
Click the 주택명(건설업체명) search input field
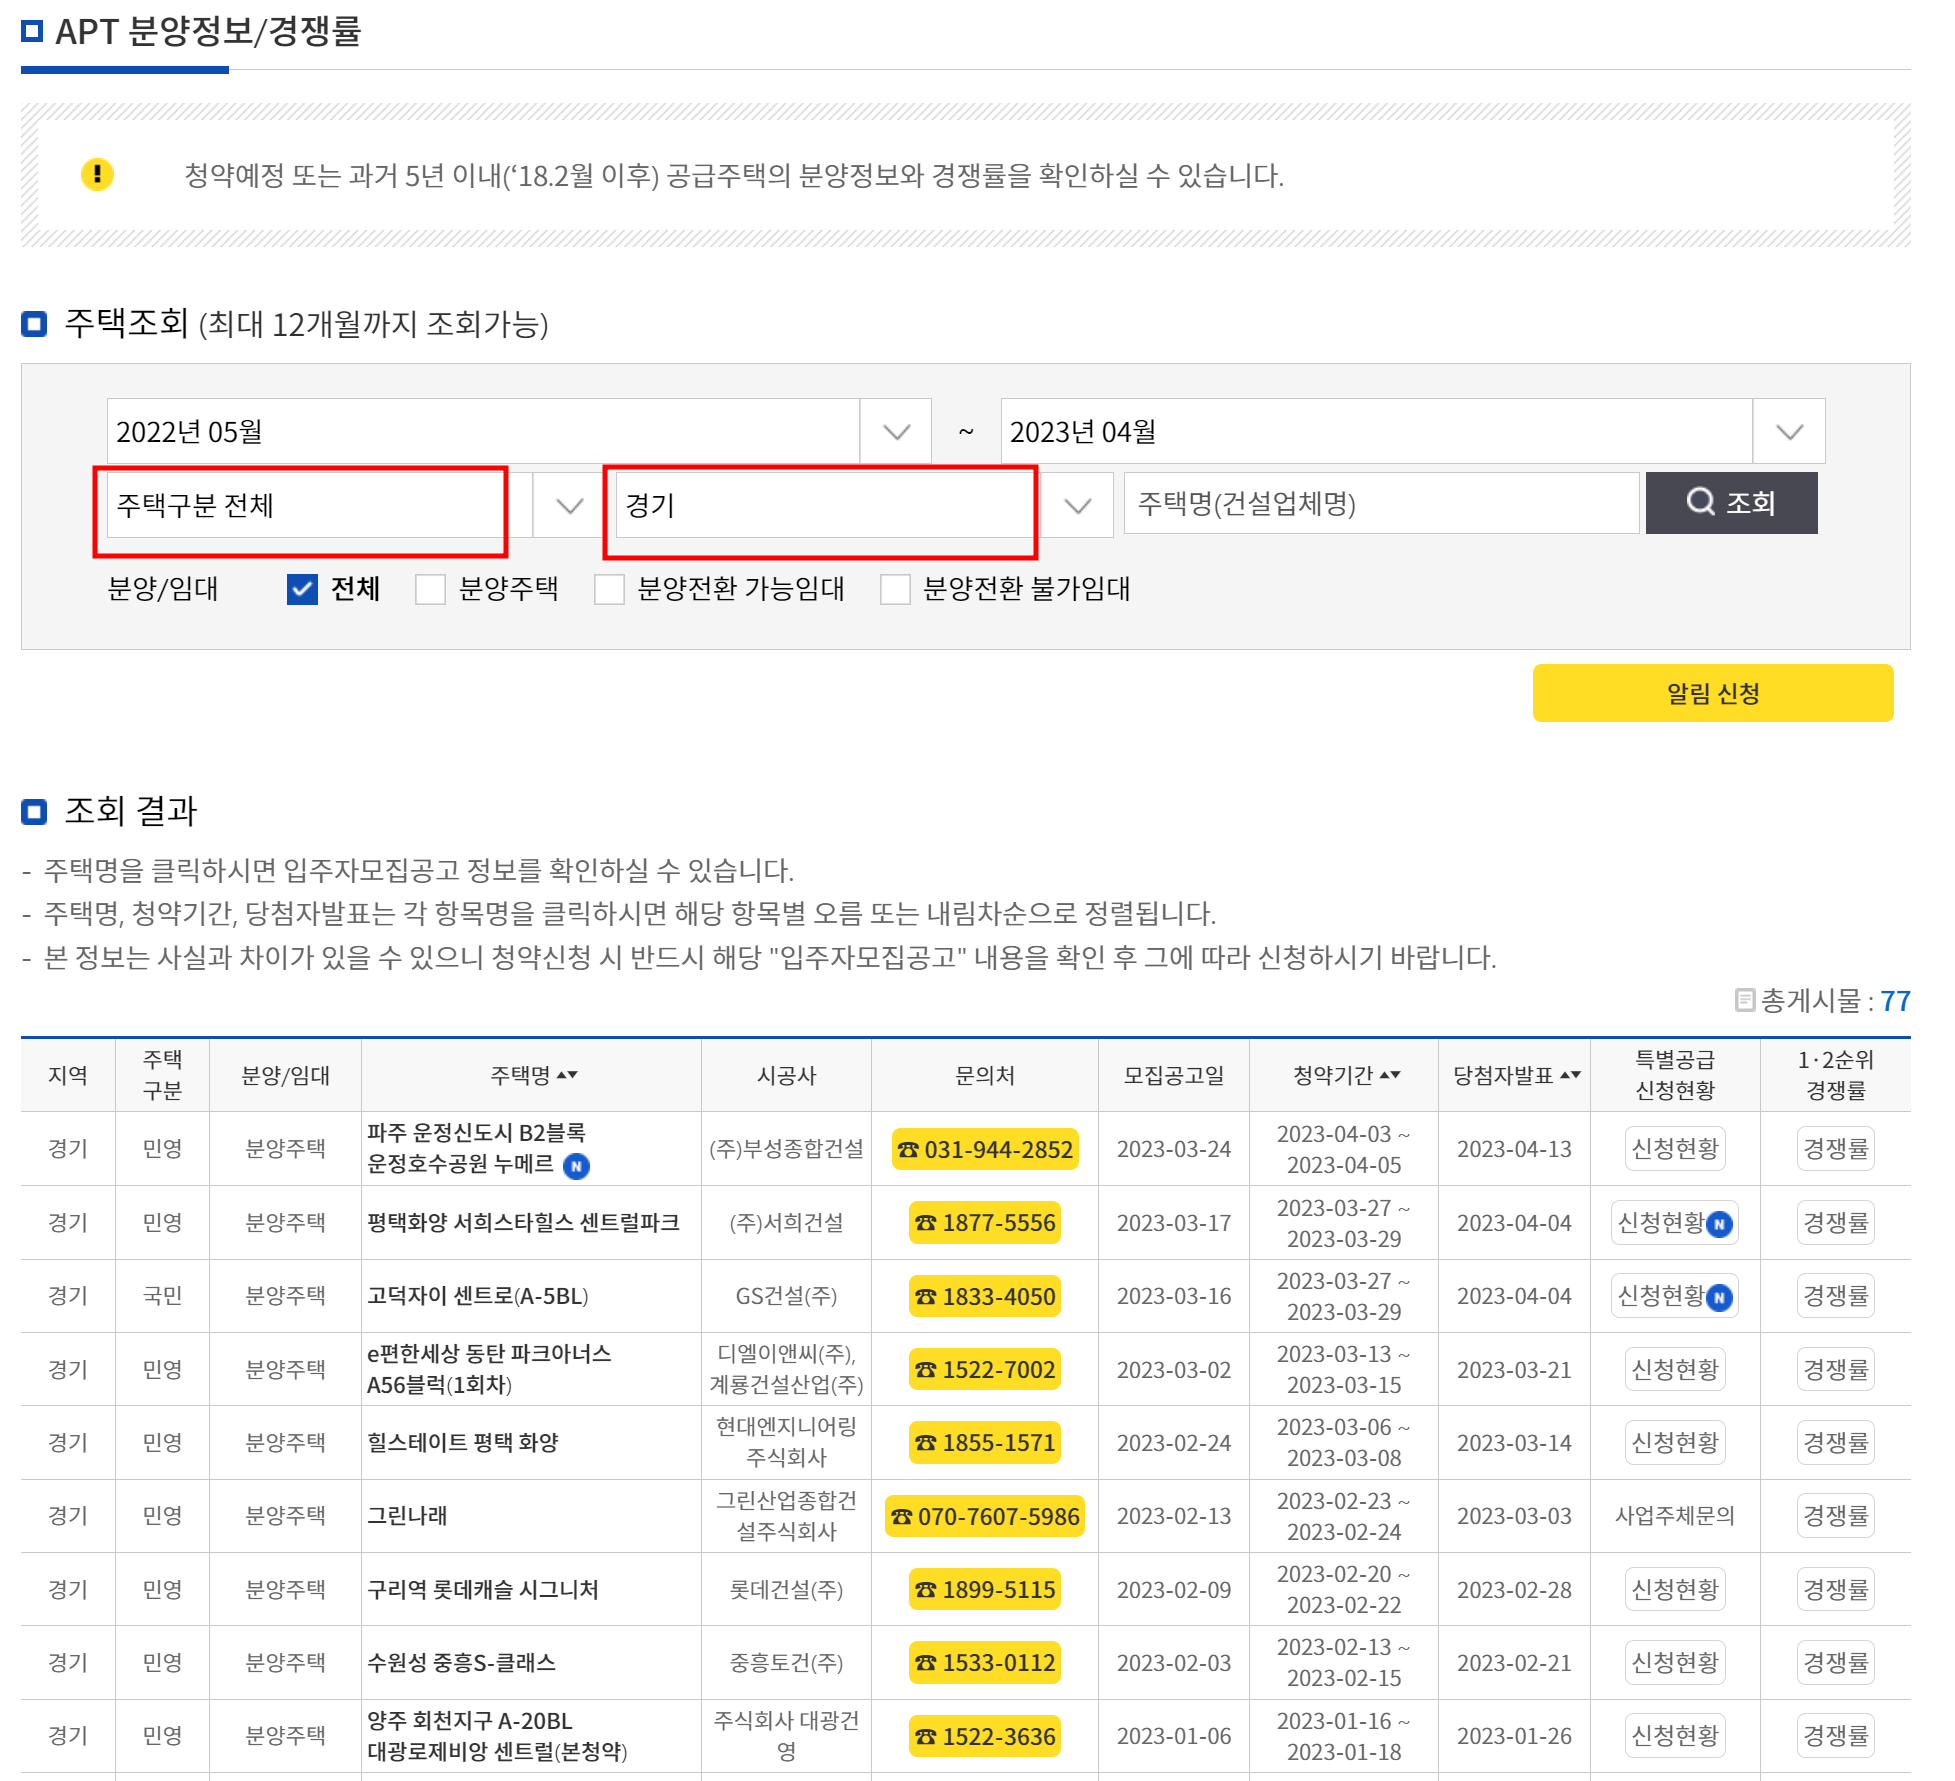(x=1380, y=504)
